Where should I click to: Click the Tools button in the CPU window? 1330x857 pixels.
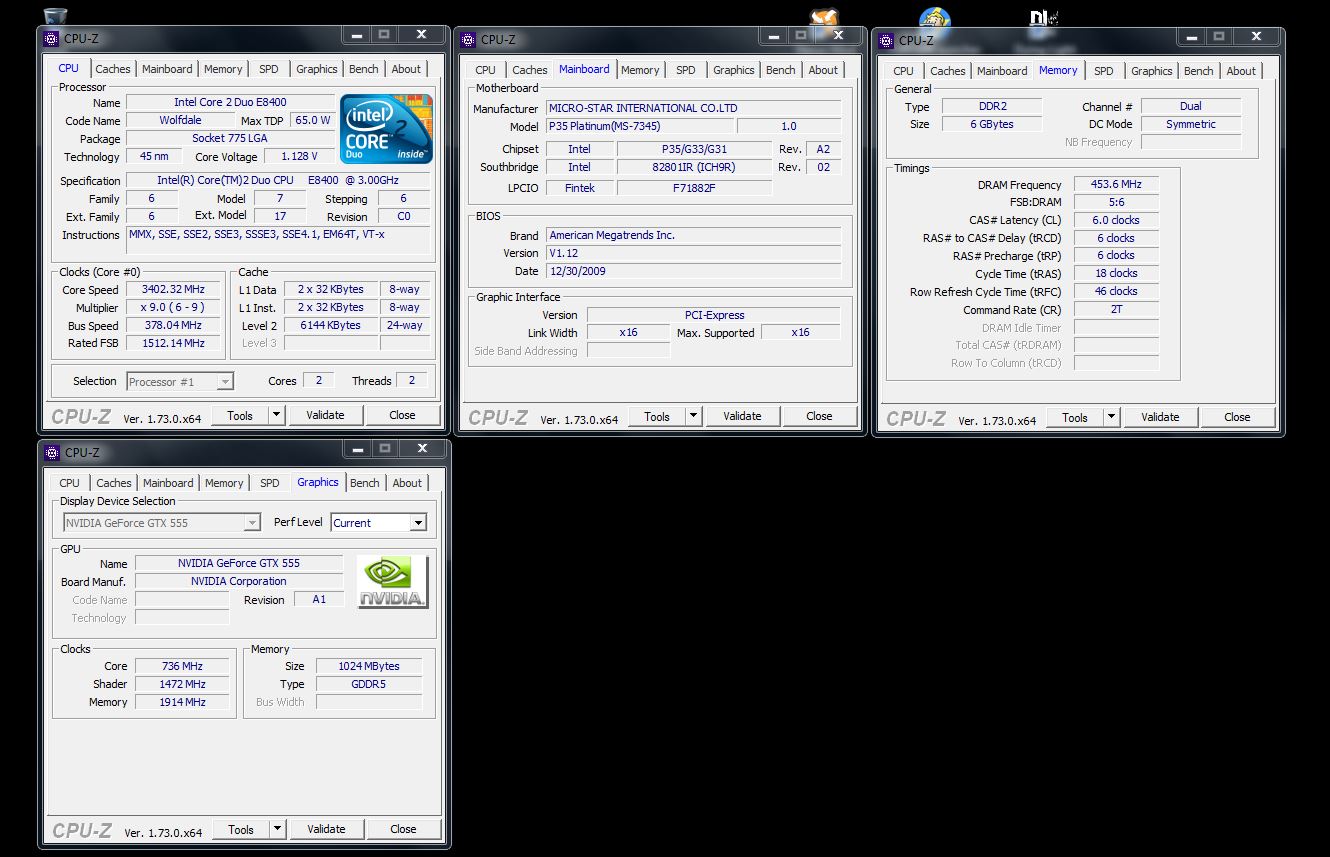[240, 415]
